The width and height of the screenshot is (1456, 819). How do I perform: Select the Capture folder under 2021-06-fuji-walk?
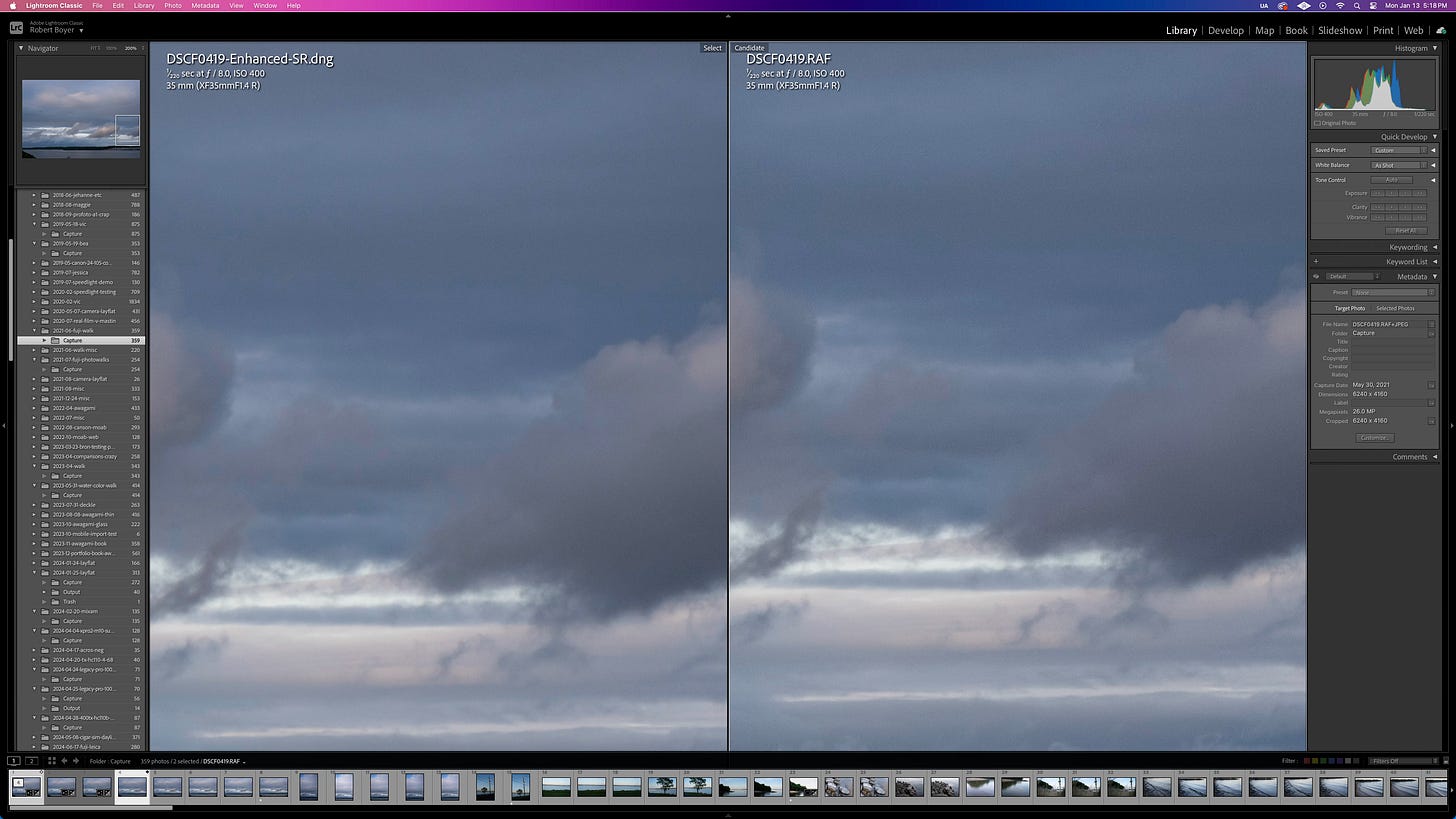click(x=72, y=340)
